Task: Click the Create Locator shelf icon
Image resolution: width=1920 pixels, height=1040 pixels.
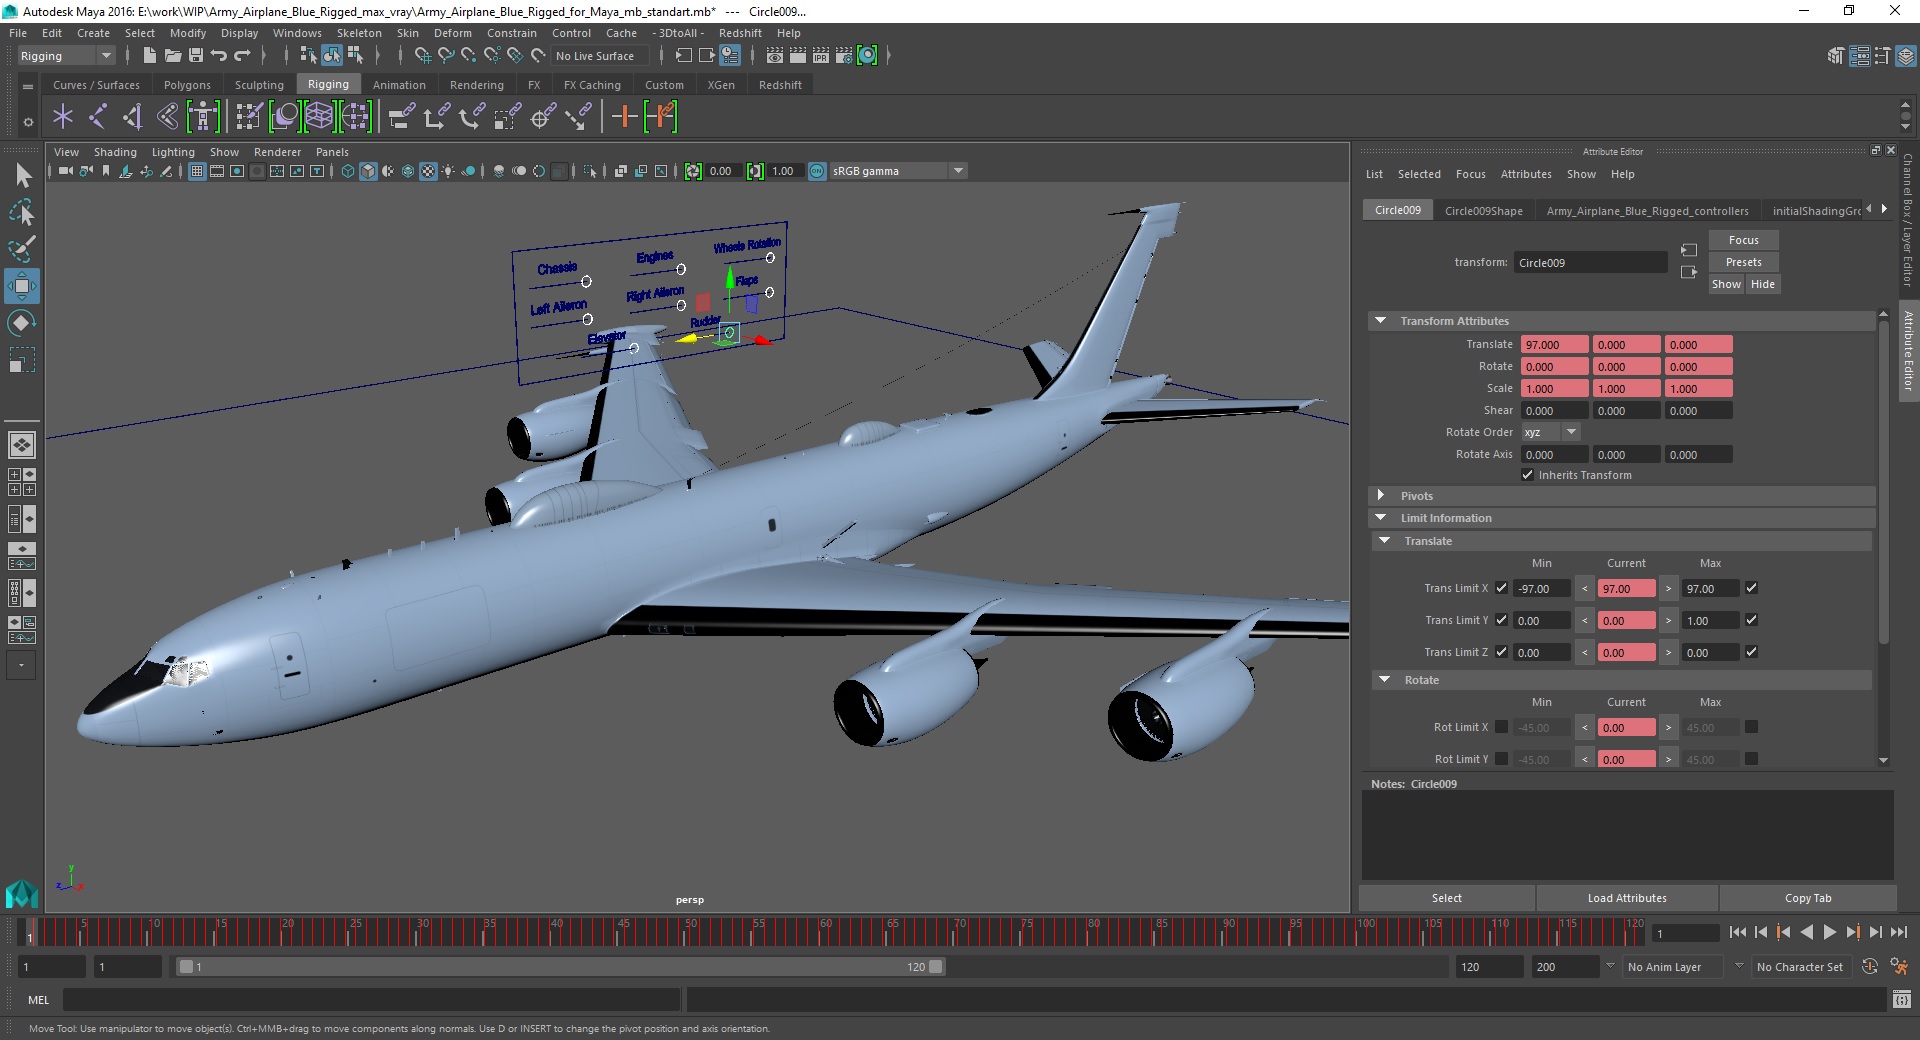Action: pos(63,117)
